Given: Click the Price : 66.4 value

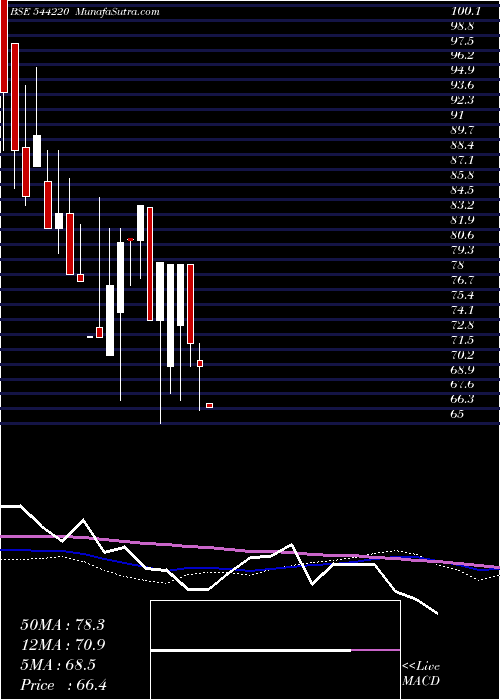Looking at the screenshot, I should [63, 685].
